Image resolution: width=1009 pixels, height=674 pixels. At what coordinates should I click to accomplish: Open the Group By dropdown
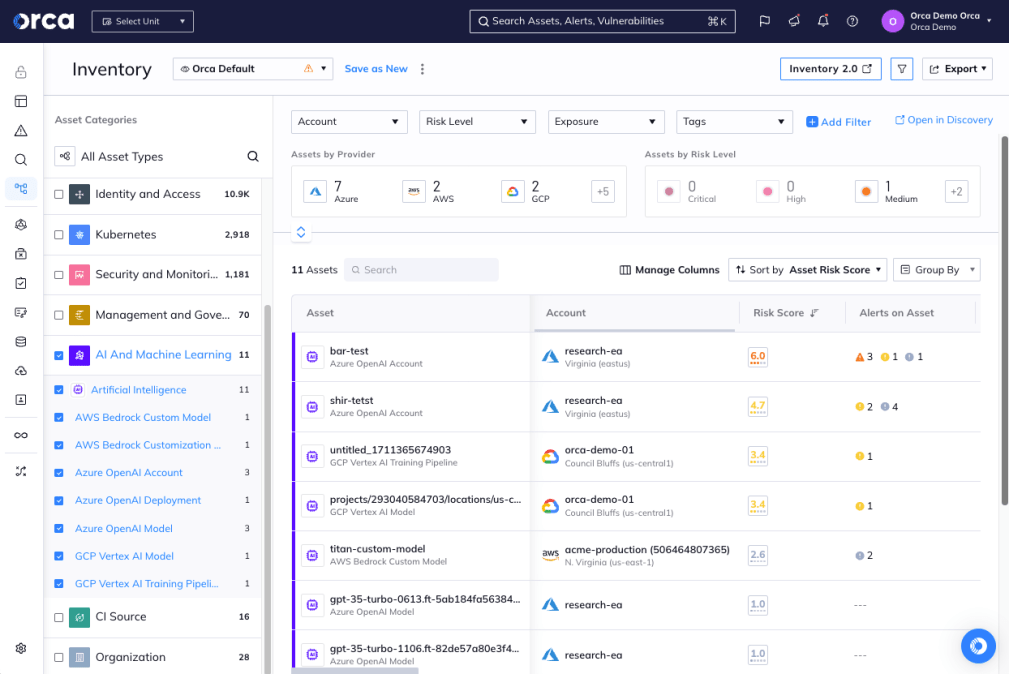(x=936, y=270)
